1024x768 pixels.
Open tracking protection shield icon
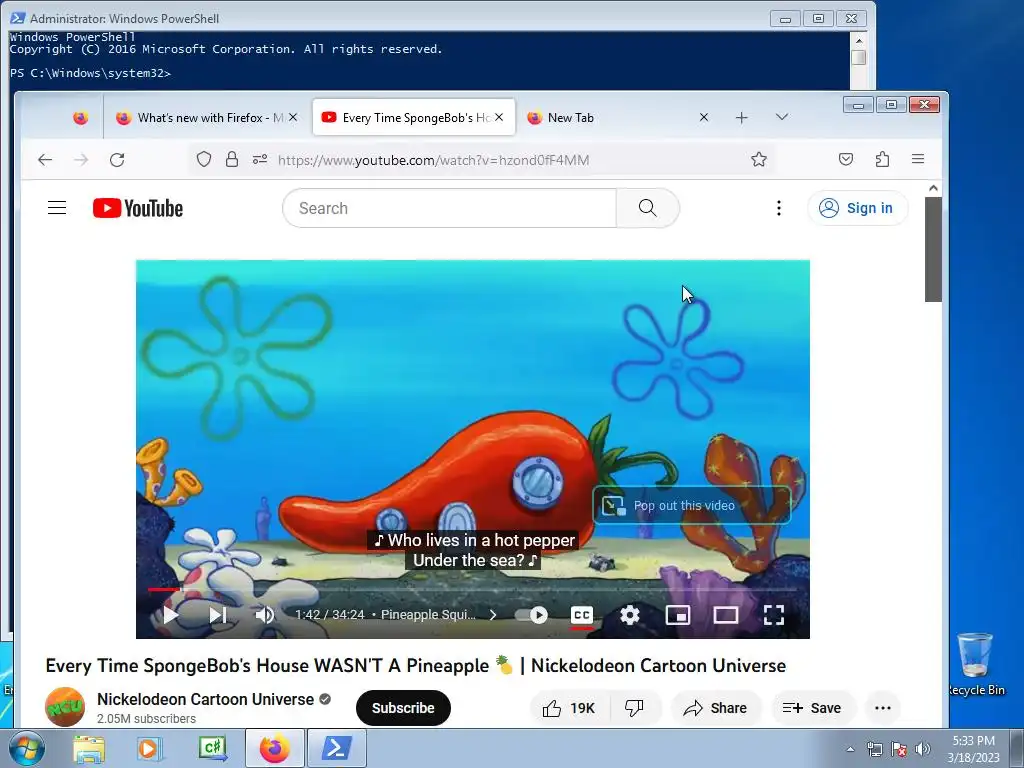204,159
